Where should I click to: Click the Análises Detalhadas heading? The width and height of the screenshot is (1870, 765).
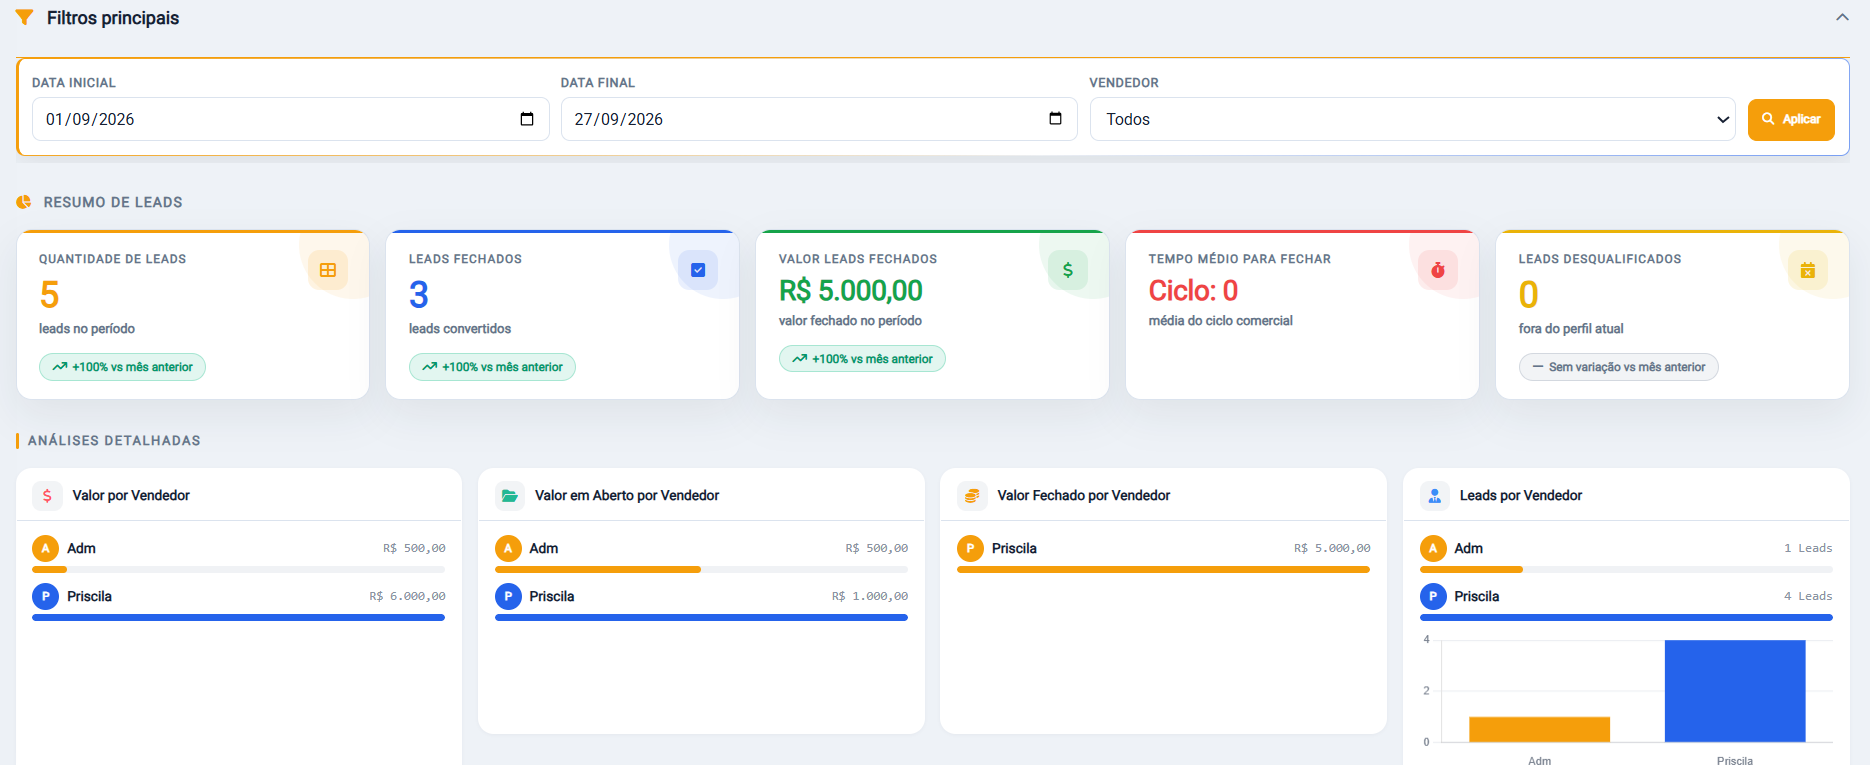pos(114,440)
